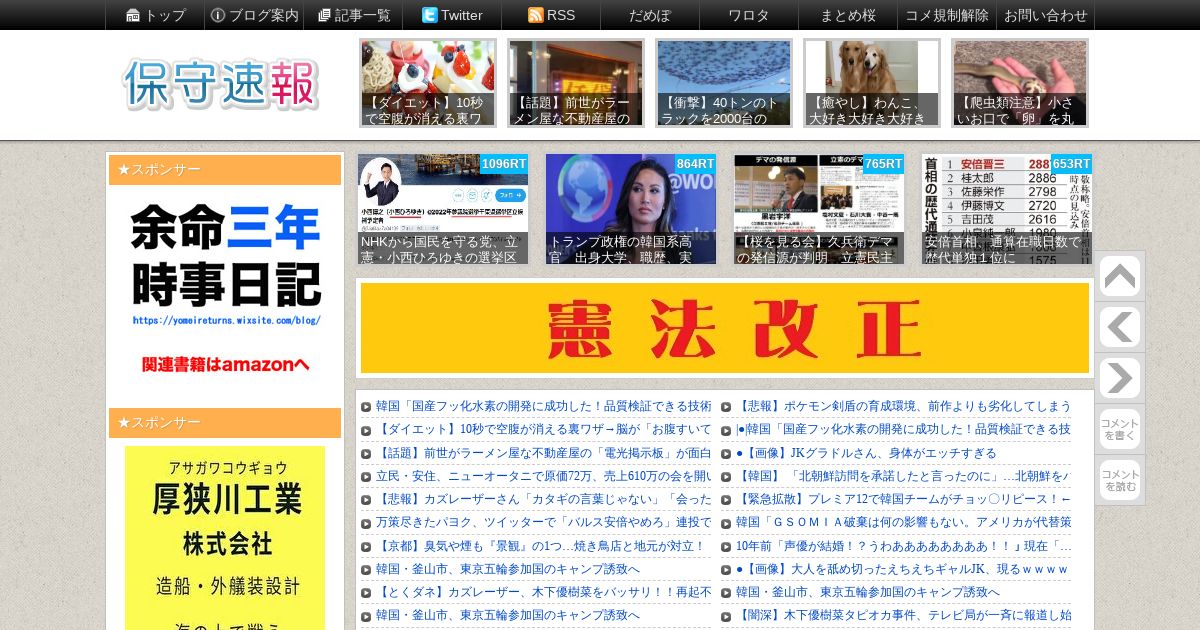Open the 864RT トランプ政権 card
The image size is (1200, 630).
point(631,209)
